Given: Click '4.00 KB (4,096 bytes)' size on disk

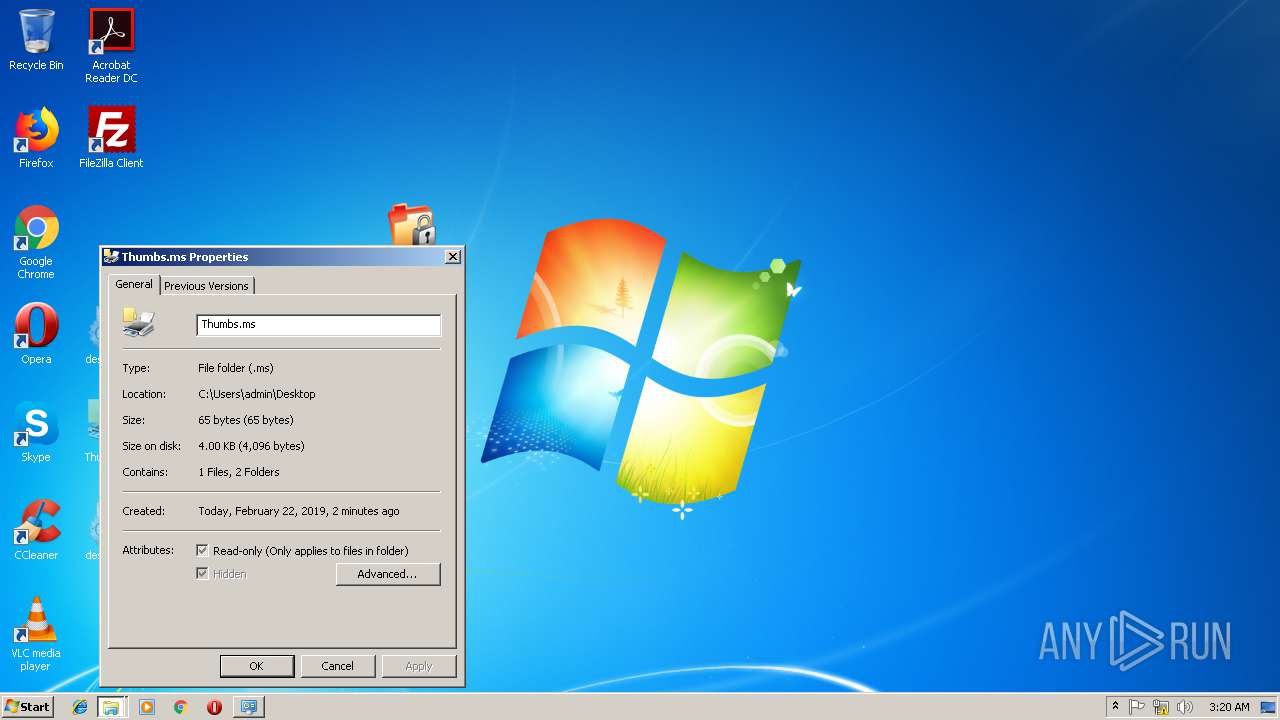Looking at the screenshot, I should [x=252, y=446].
